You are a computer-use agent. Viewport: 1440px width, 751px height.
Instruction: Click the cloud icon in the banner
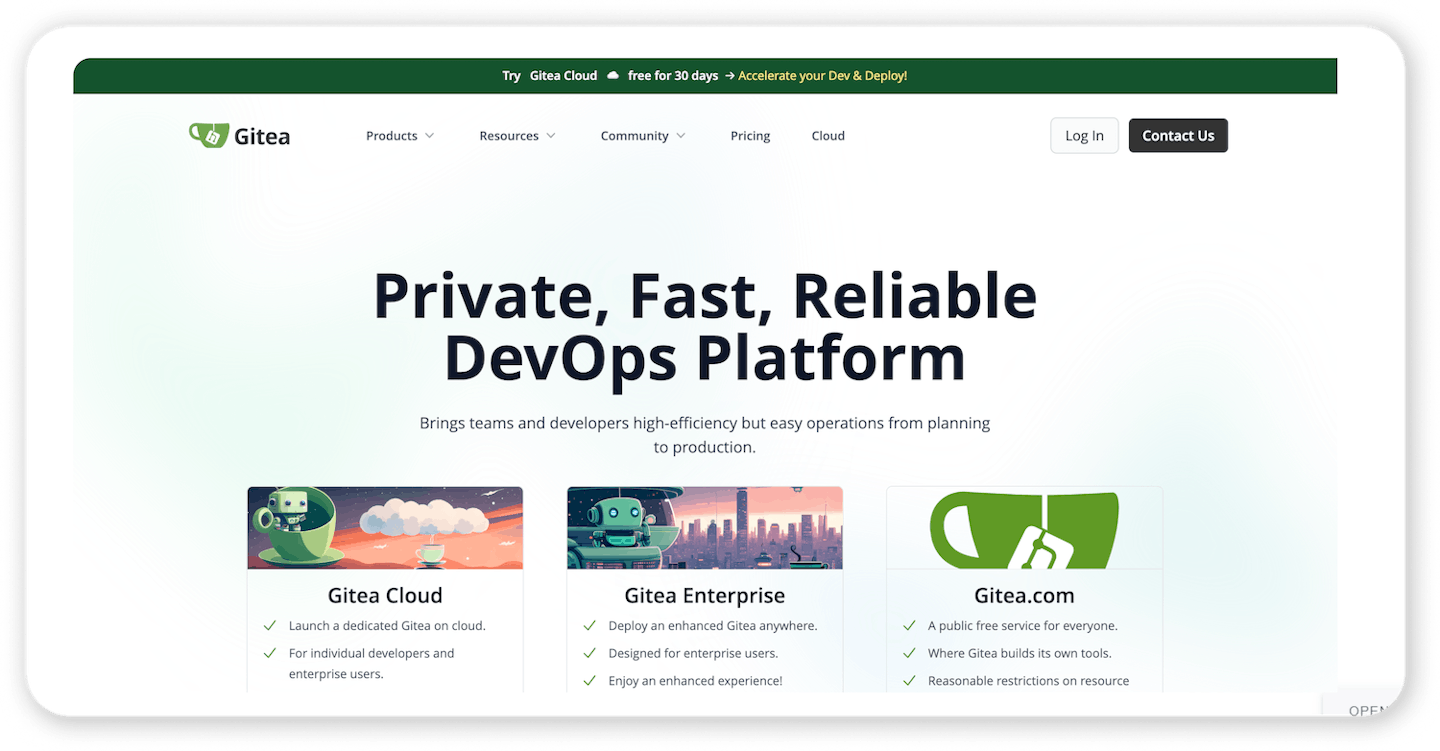[611, 75]
